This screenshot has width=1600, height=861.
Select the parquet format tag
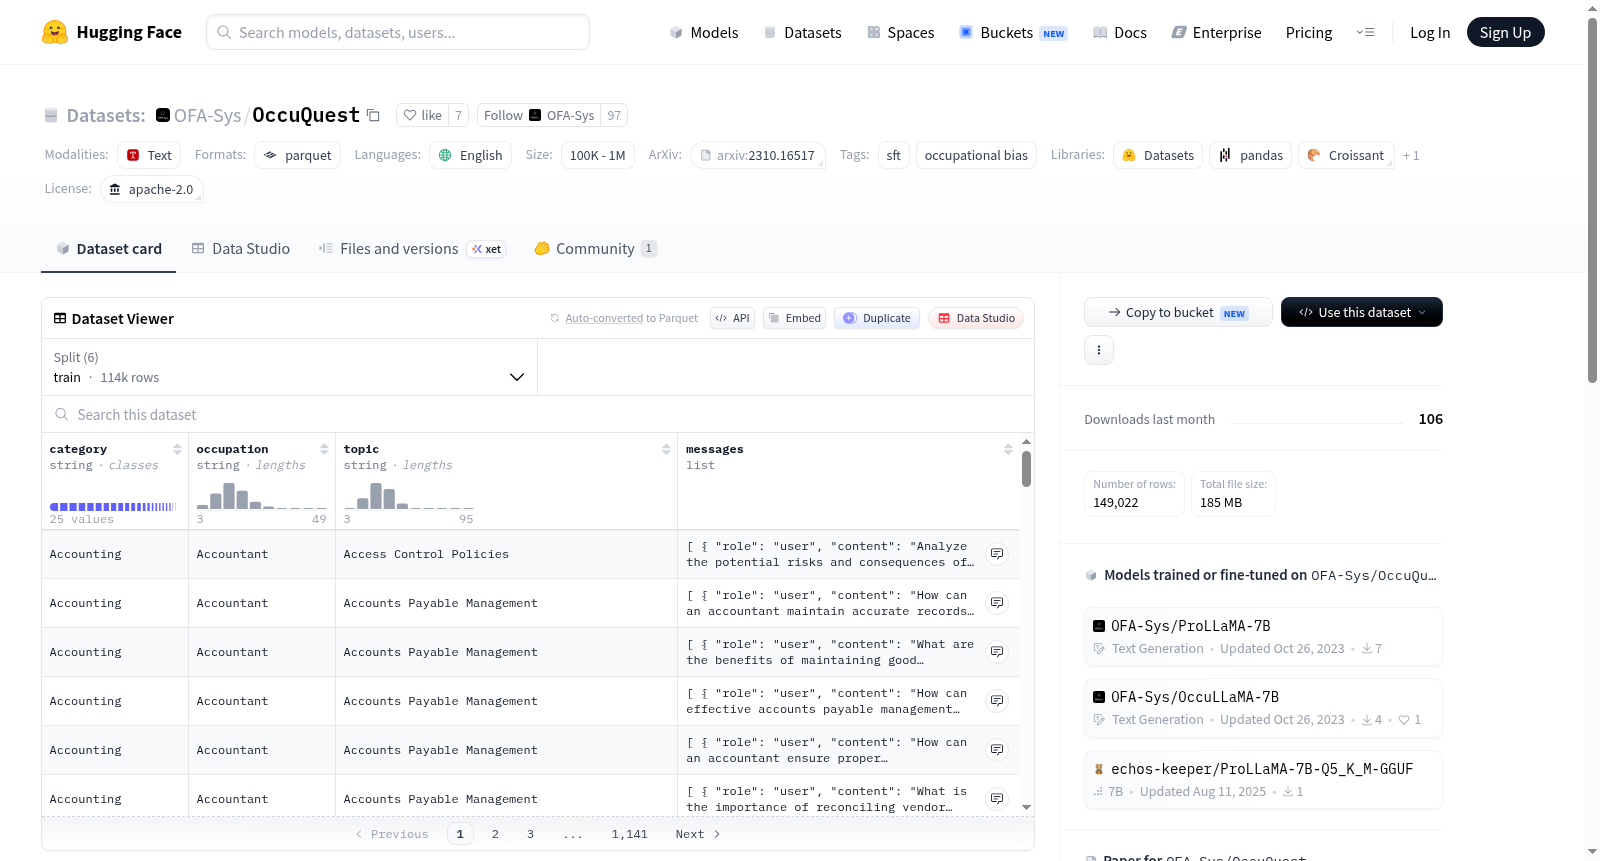[298, 155]
